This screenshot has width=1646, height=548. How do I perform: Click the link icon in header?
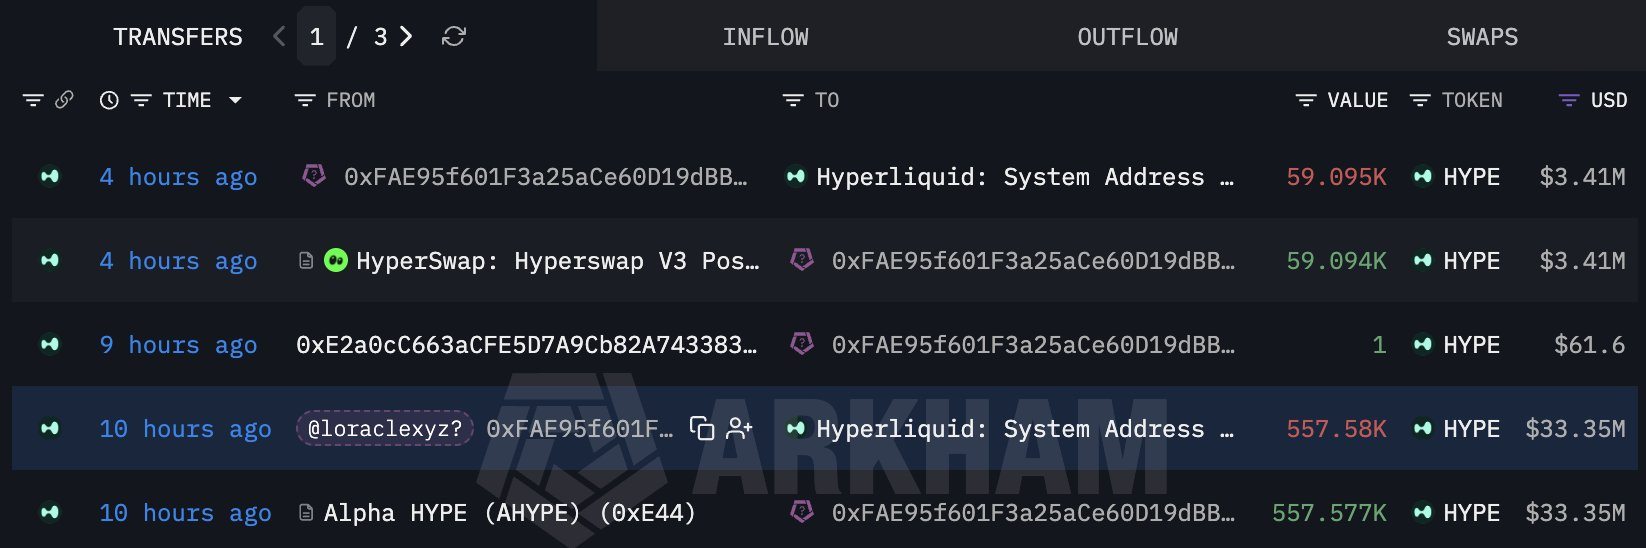(64, 100)
